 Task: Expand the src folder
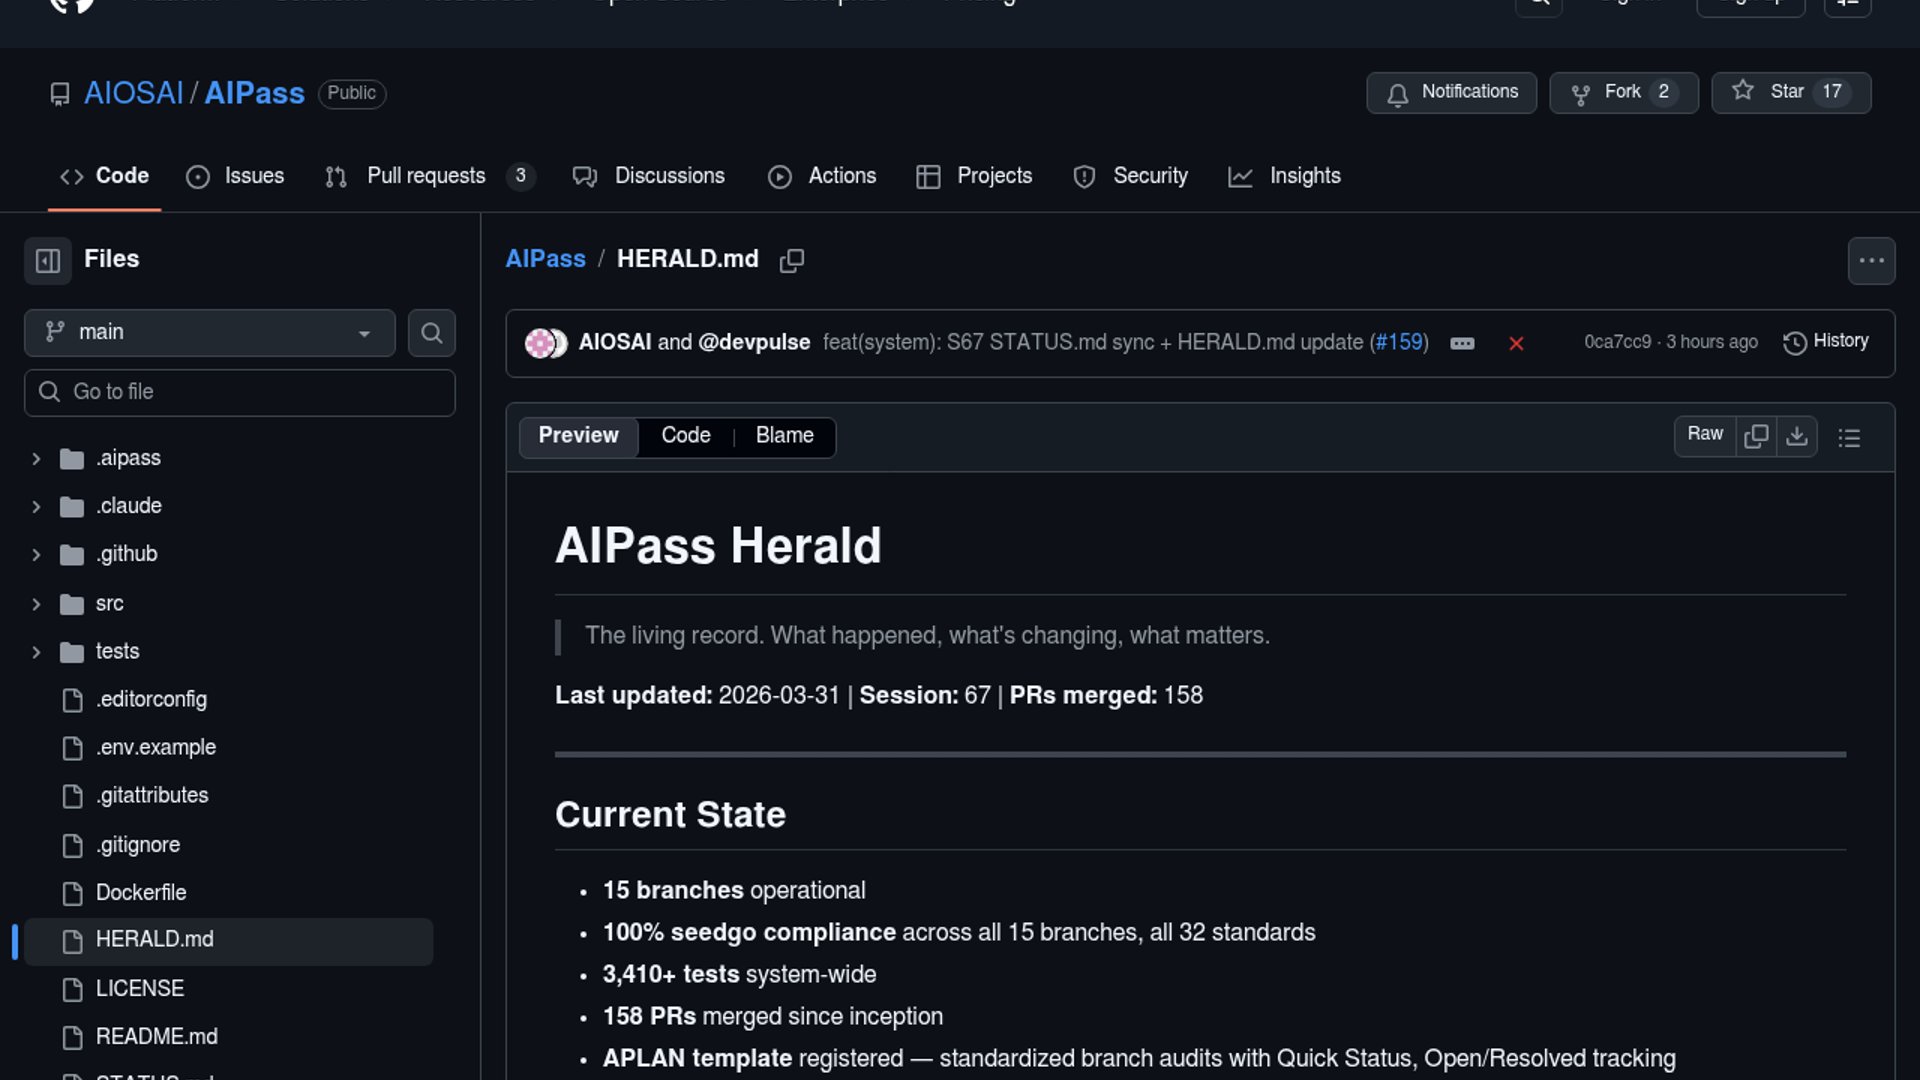(x=36, y=604)
